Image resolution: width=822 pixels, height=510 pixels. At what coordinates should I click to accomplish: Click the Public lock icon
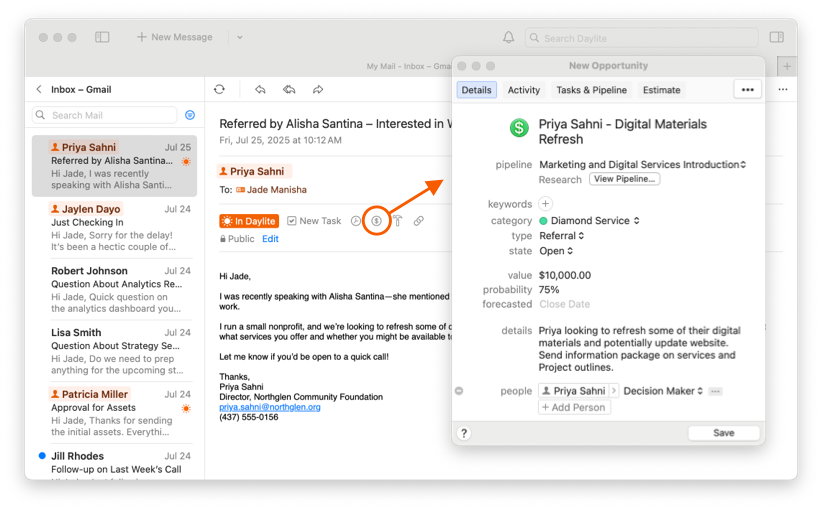223,239
